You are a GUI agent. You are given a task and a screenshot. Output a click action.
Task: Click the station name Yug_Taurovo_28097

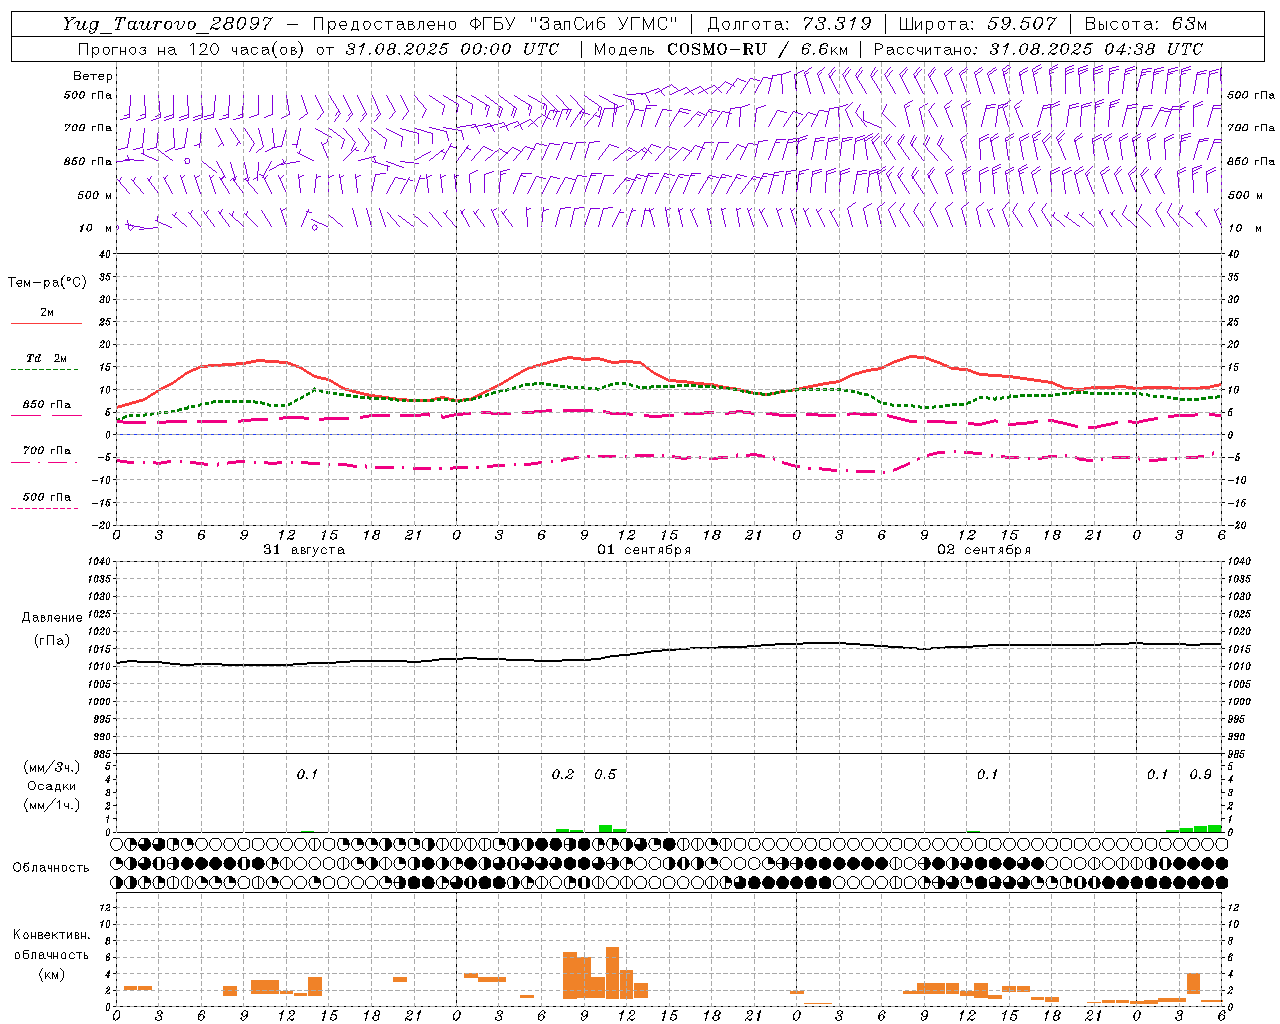point(167,24)
